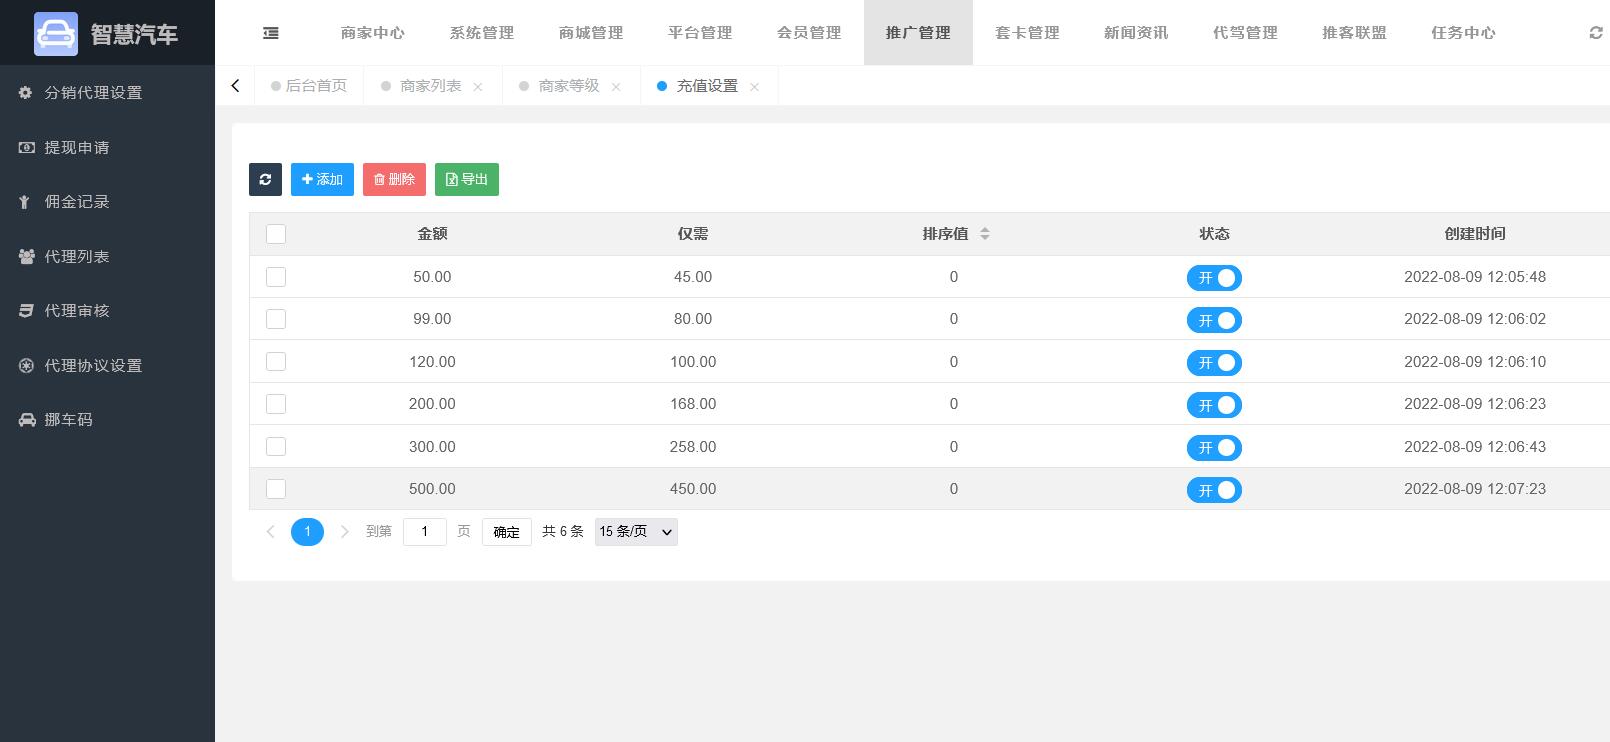Click the page number input field
The height and width of the screenshot is (742, 1610).
(424, 532)
